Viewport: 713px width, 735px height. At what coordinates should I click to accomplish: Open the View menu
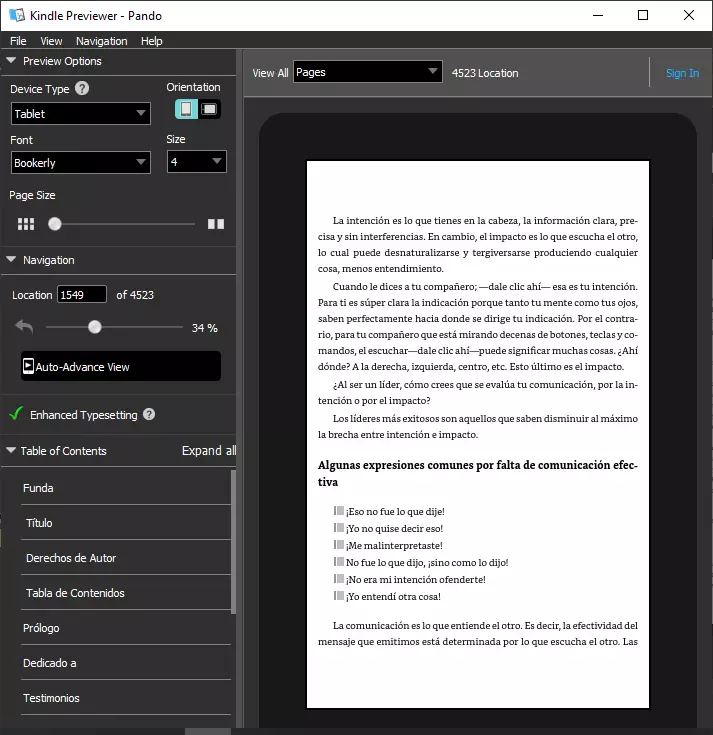tap(51, 41)
